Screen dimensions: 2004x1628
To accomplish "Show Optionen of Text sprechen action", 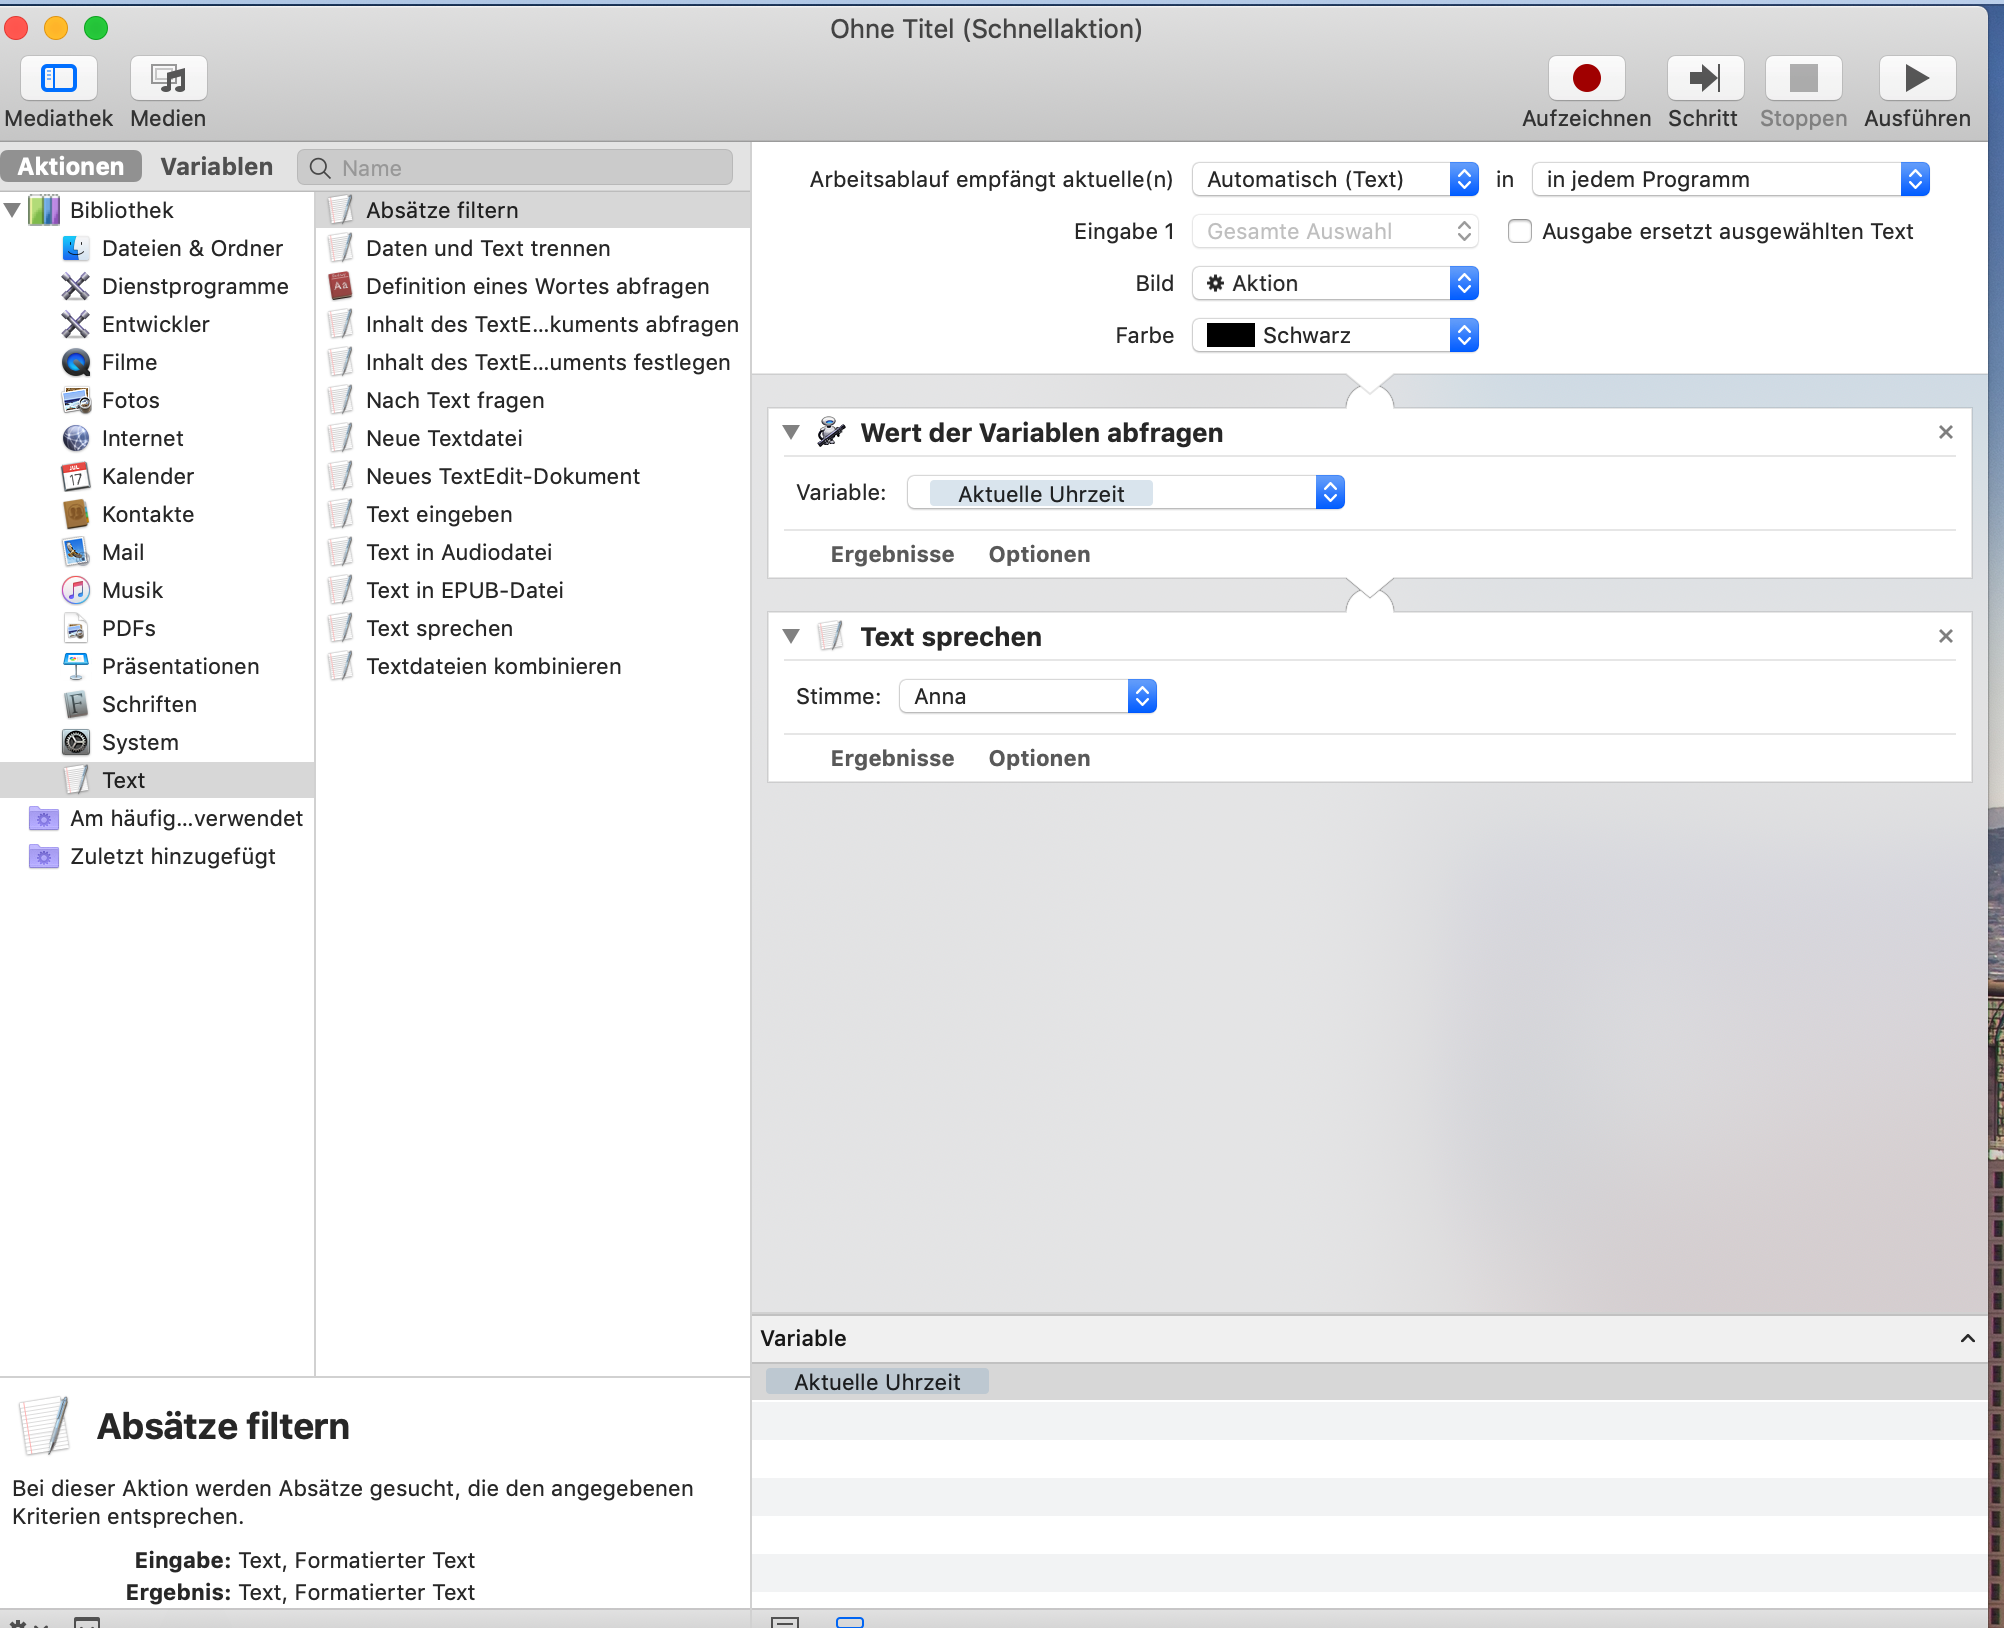I will click(1039, 759).
